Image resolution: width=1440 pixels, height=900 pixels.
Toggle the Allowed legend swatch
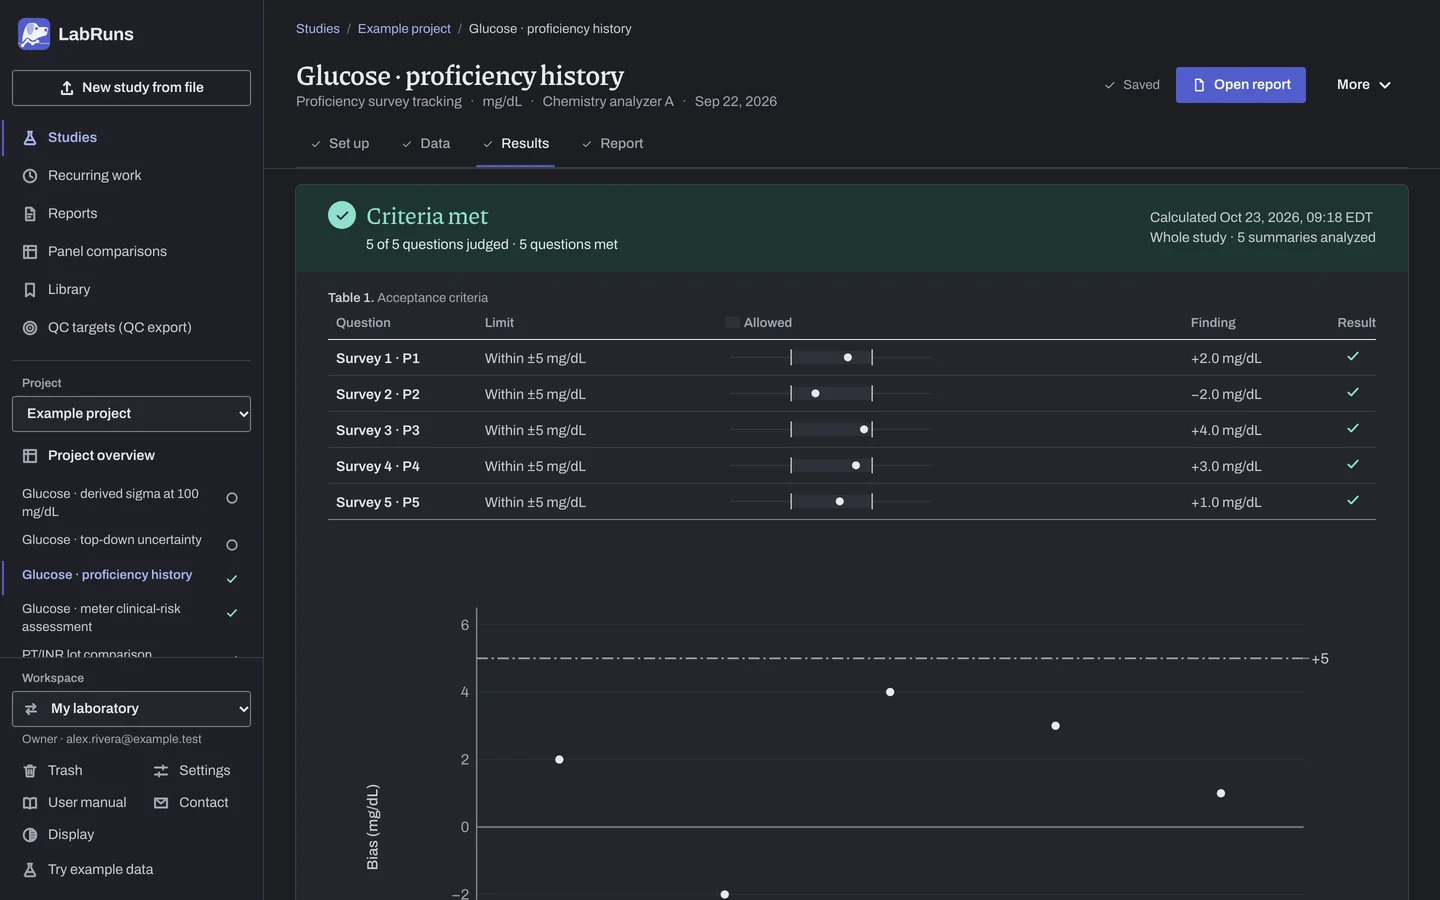tap(732, 323)
